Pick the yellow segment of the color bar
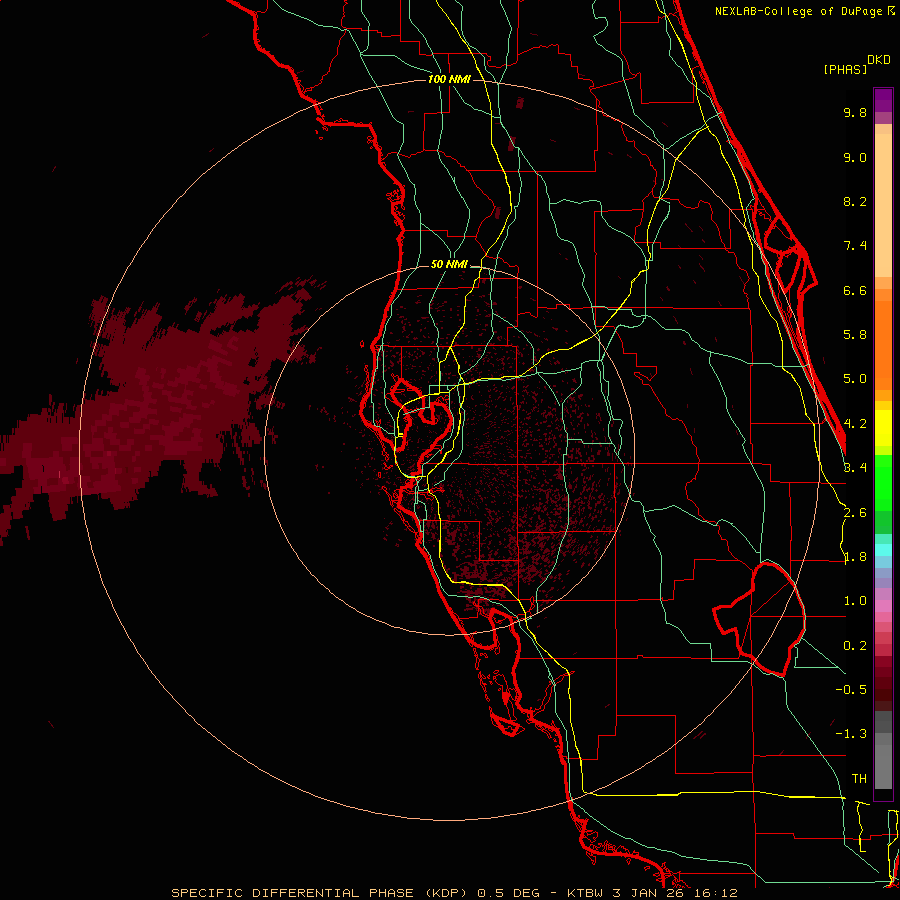The width and height of the screenshot is (900, 900). click(883, 428)
